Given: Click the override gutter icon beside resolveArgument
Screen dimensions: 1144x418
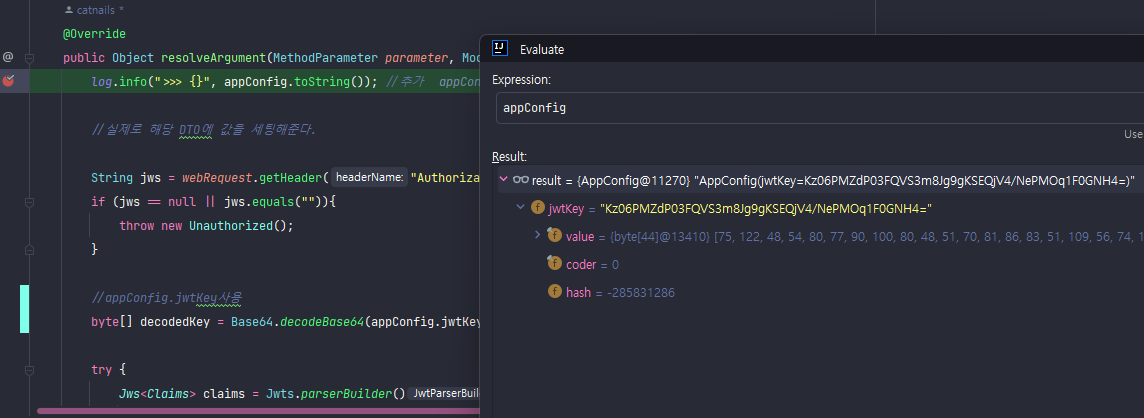Looking at the screenshot, I should click(8, 57).
